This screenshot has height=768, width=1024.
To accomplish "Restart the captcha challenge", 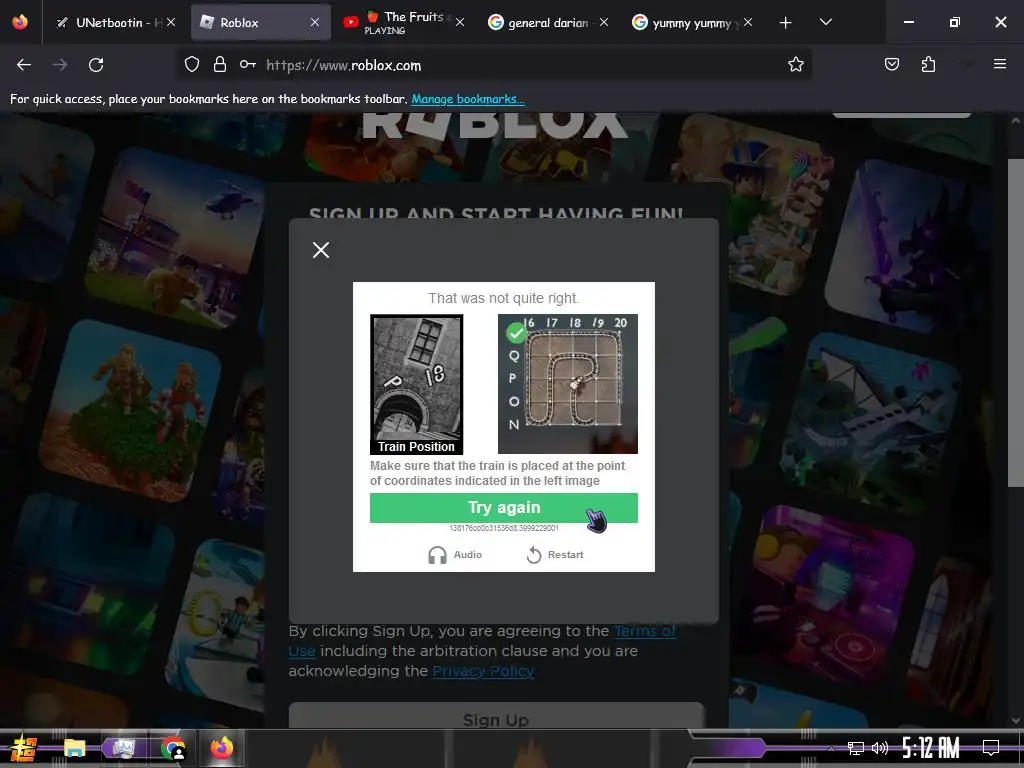I will [555, 554].
